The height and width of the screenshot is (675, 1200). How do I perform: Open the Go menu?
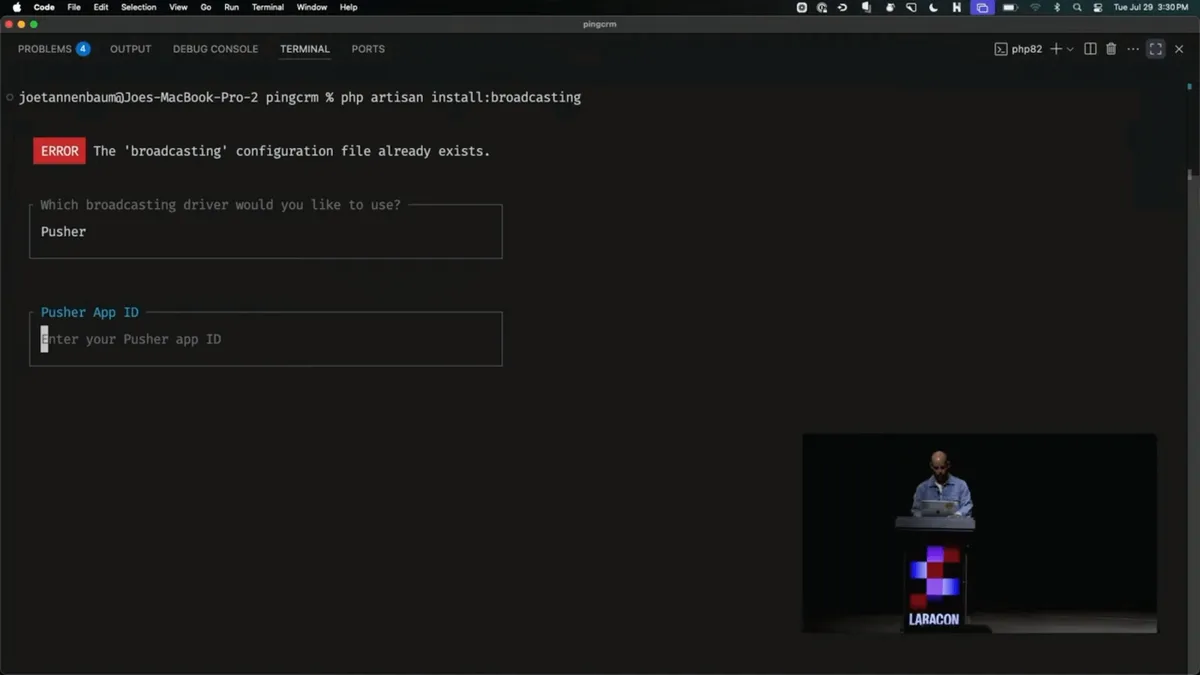click(206, 7)
